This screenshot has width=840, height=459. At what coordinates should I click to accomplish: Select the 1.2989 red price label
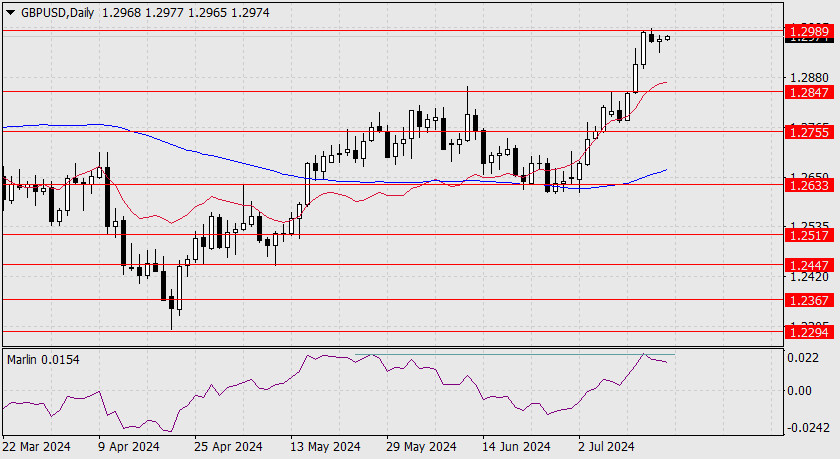point(809,32)
